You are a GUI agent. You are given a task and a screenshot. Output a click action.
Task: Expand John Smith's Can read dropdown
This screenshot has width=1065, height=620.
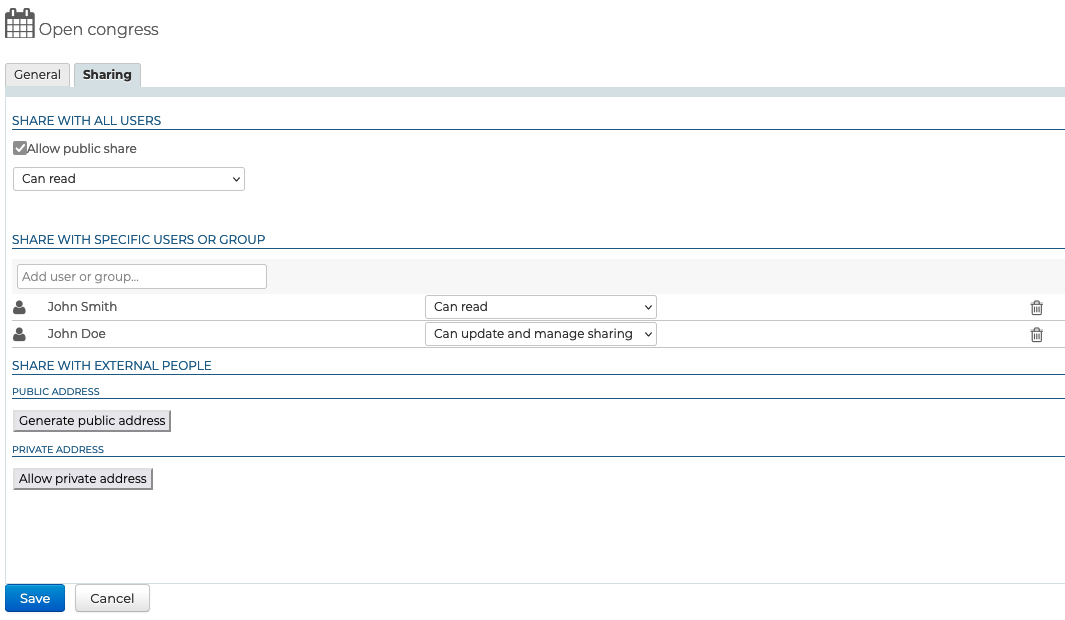point(540,307)
